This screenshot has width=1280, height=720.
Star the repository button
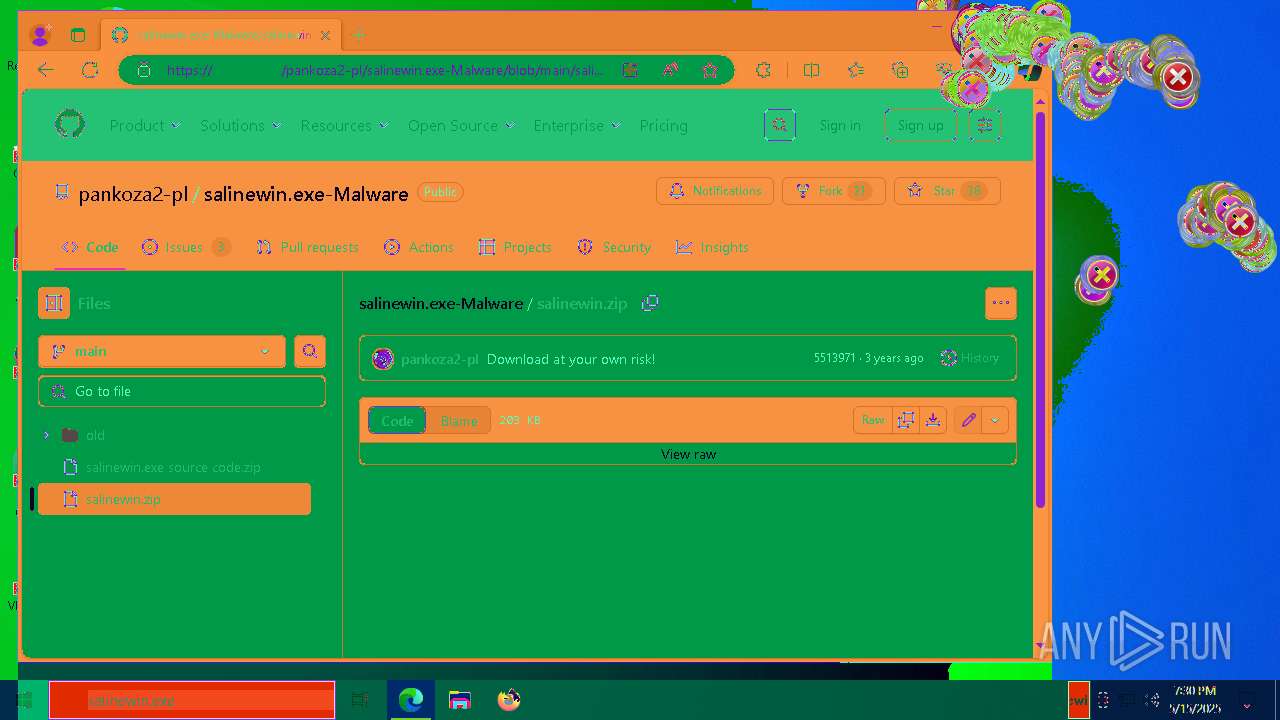coord(948,191)
